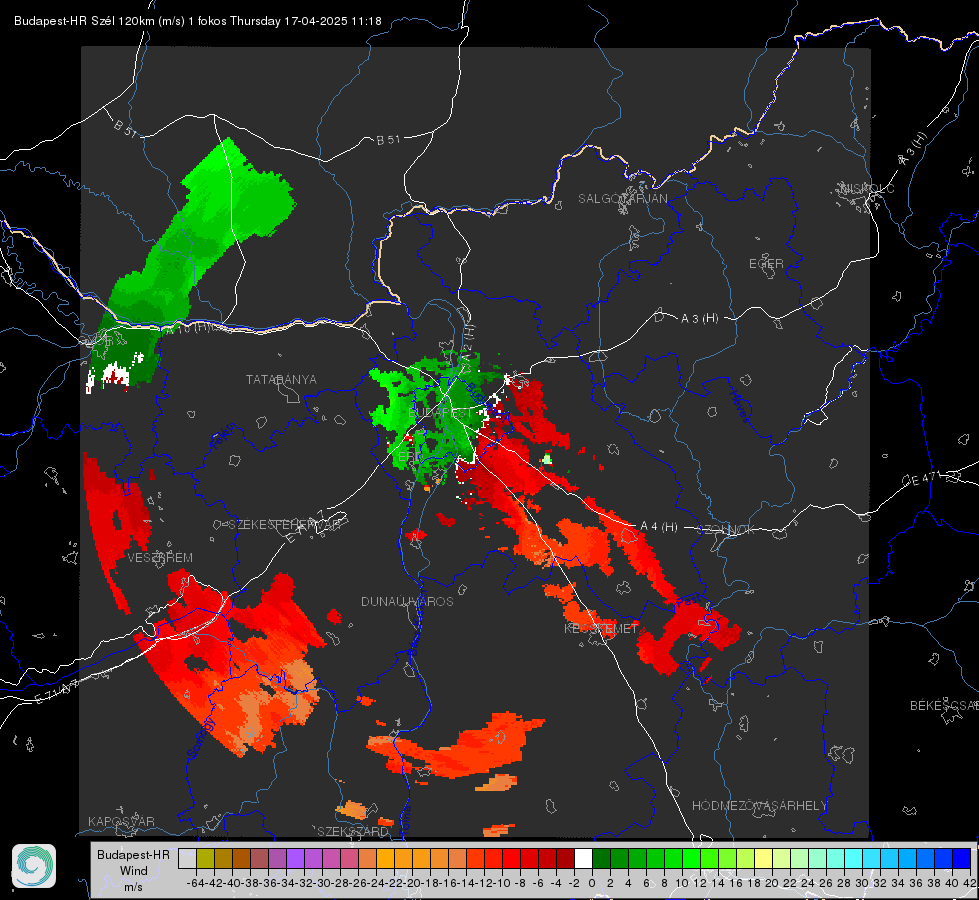Select the DUNAÚJVÁROS city label
The width and height of the screenshot is (979, 900).
pyautogui.click(x=407, y=601)
